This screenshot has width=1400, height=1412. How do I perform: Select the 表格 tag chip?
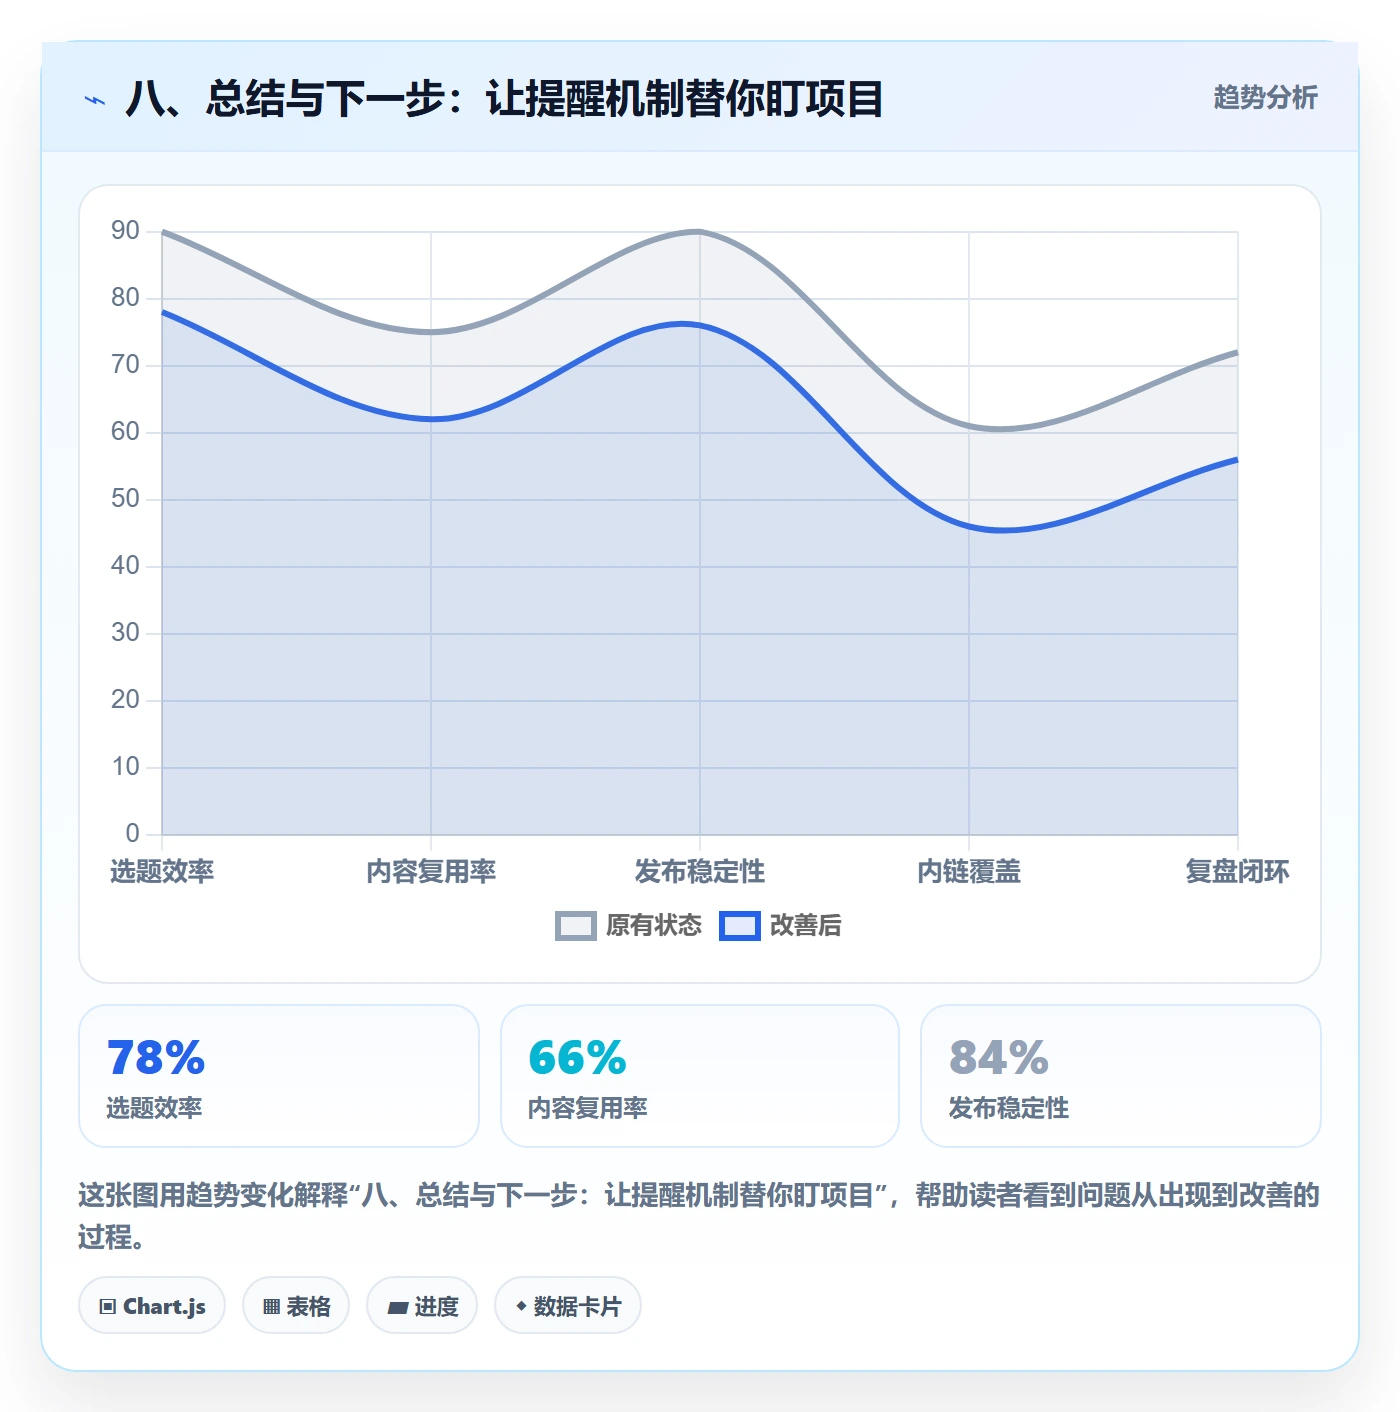pyautogui.click(x=296, y=1306)
